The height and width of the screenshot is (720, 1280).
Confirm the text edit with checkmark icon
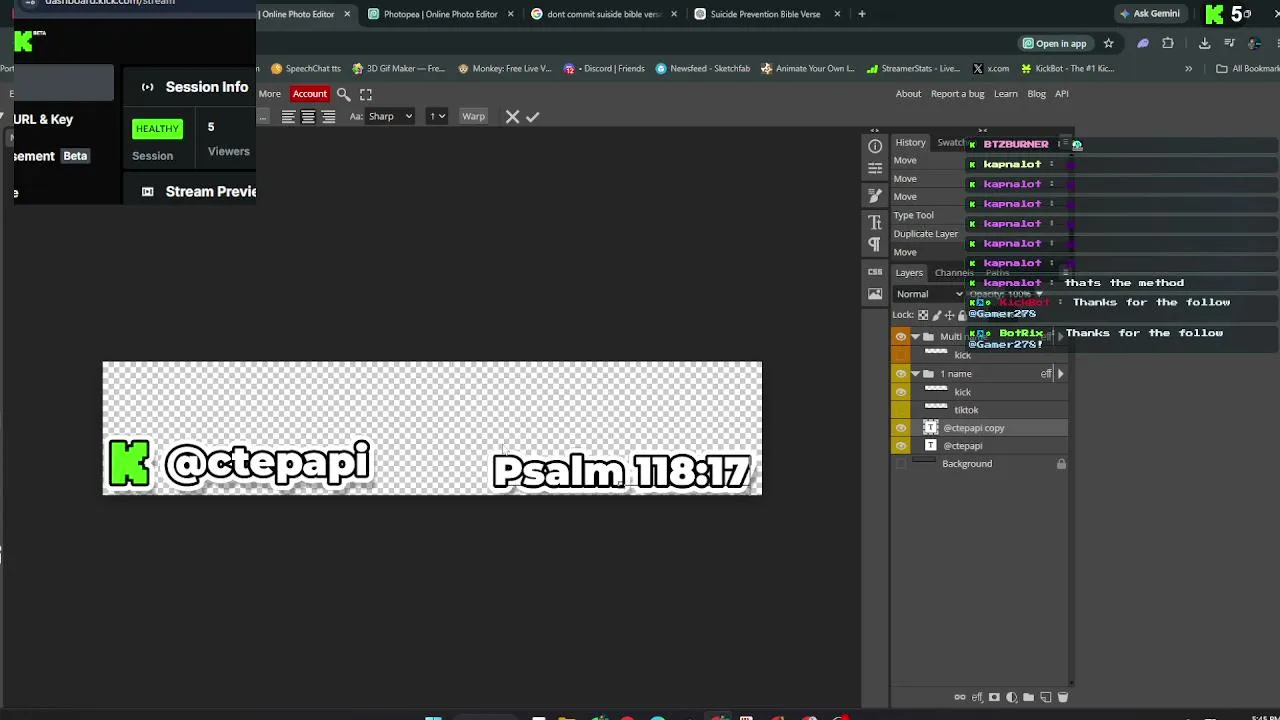coord(533,117)
